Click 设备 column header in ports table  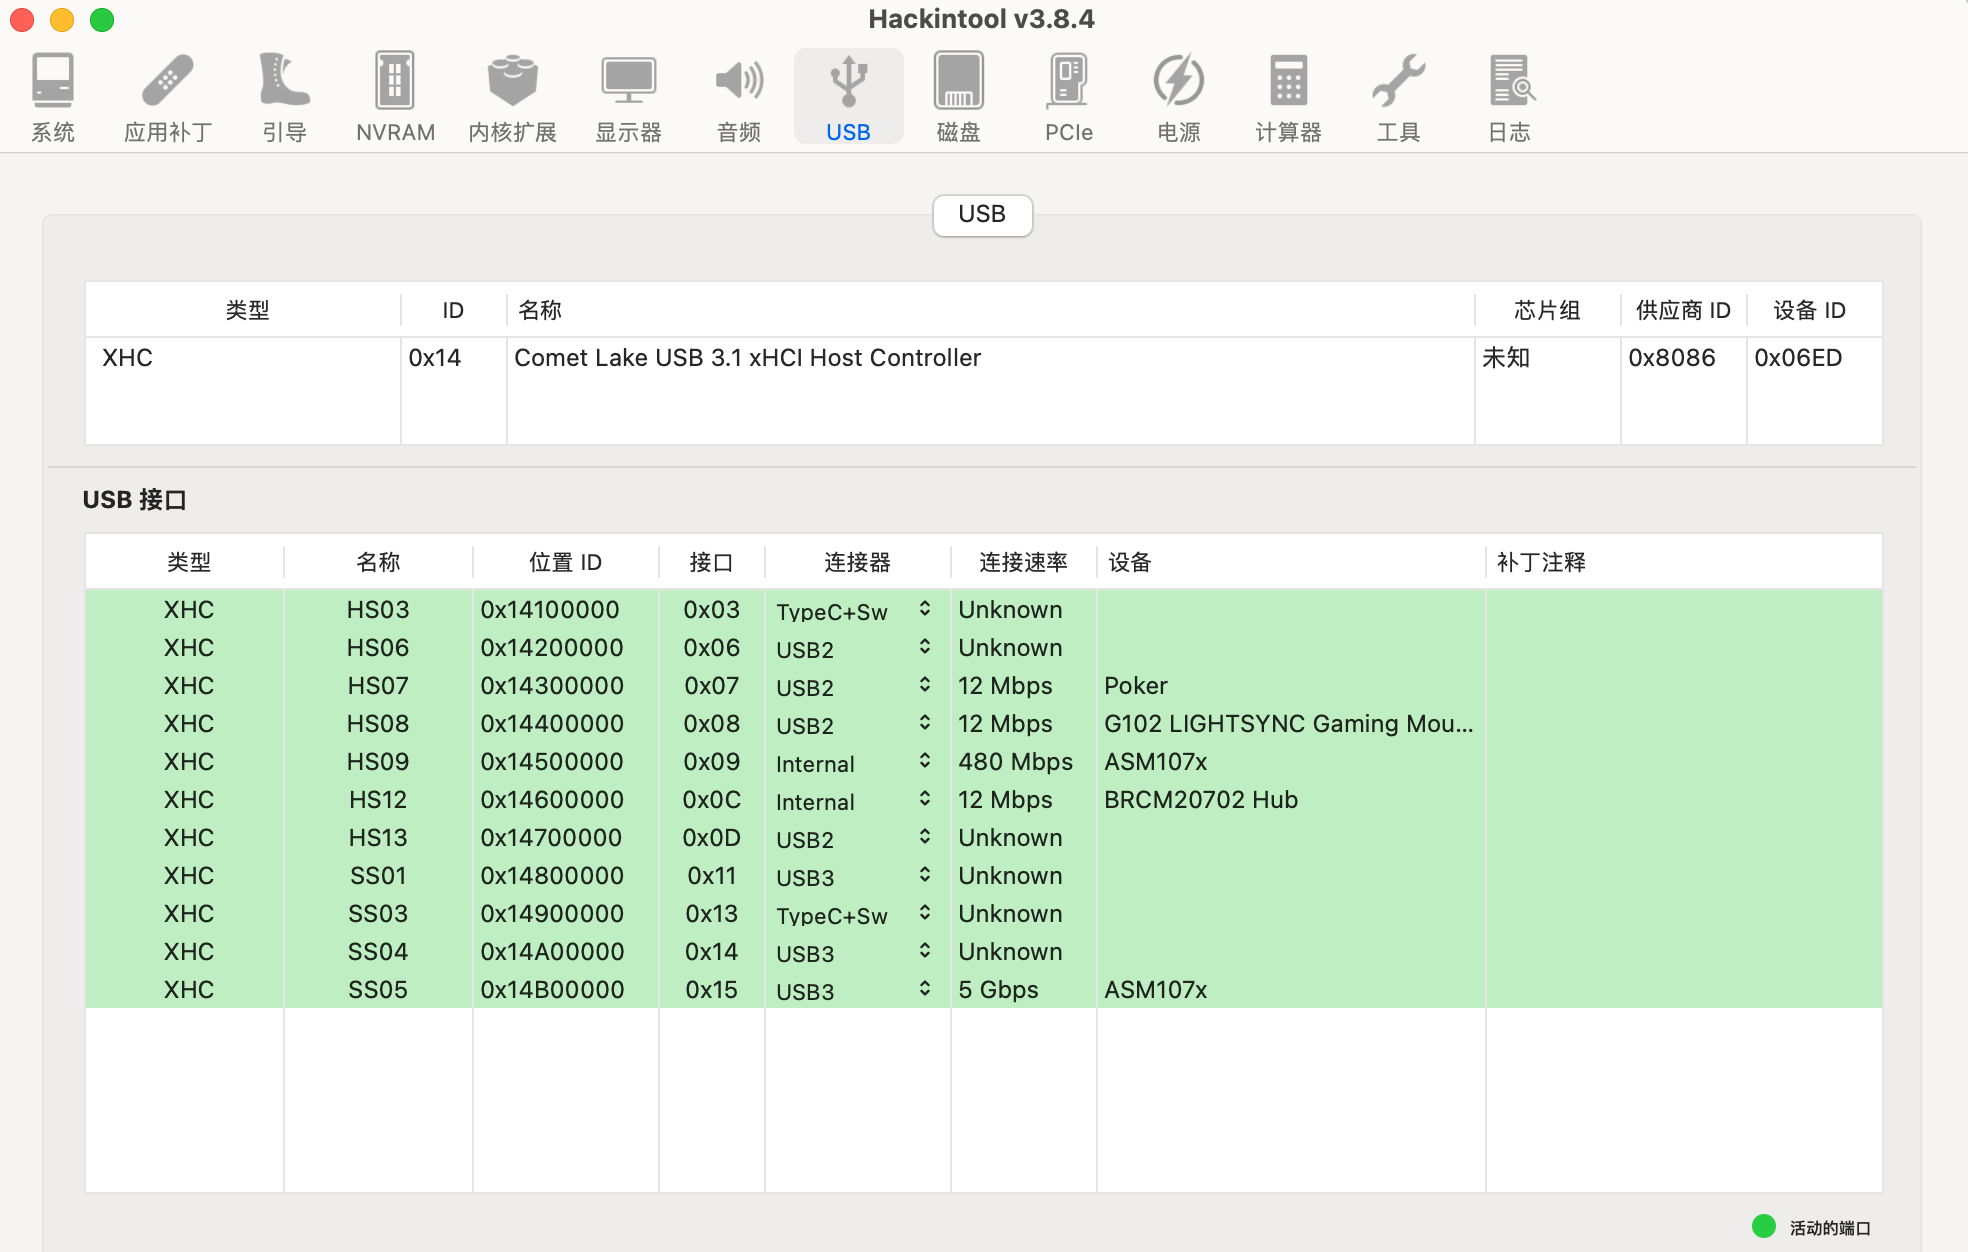[x=1290, y=562]
